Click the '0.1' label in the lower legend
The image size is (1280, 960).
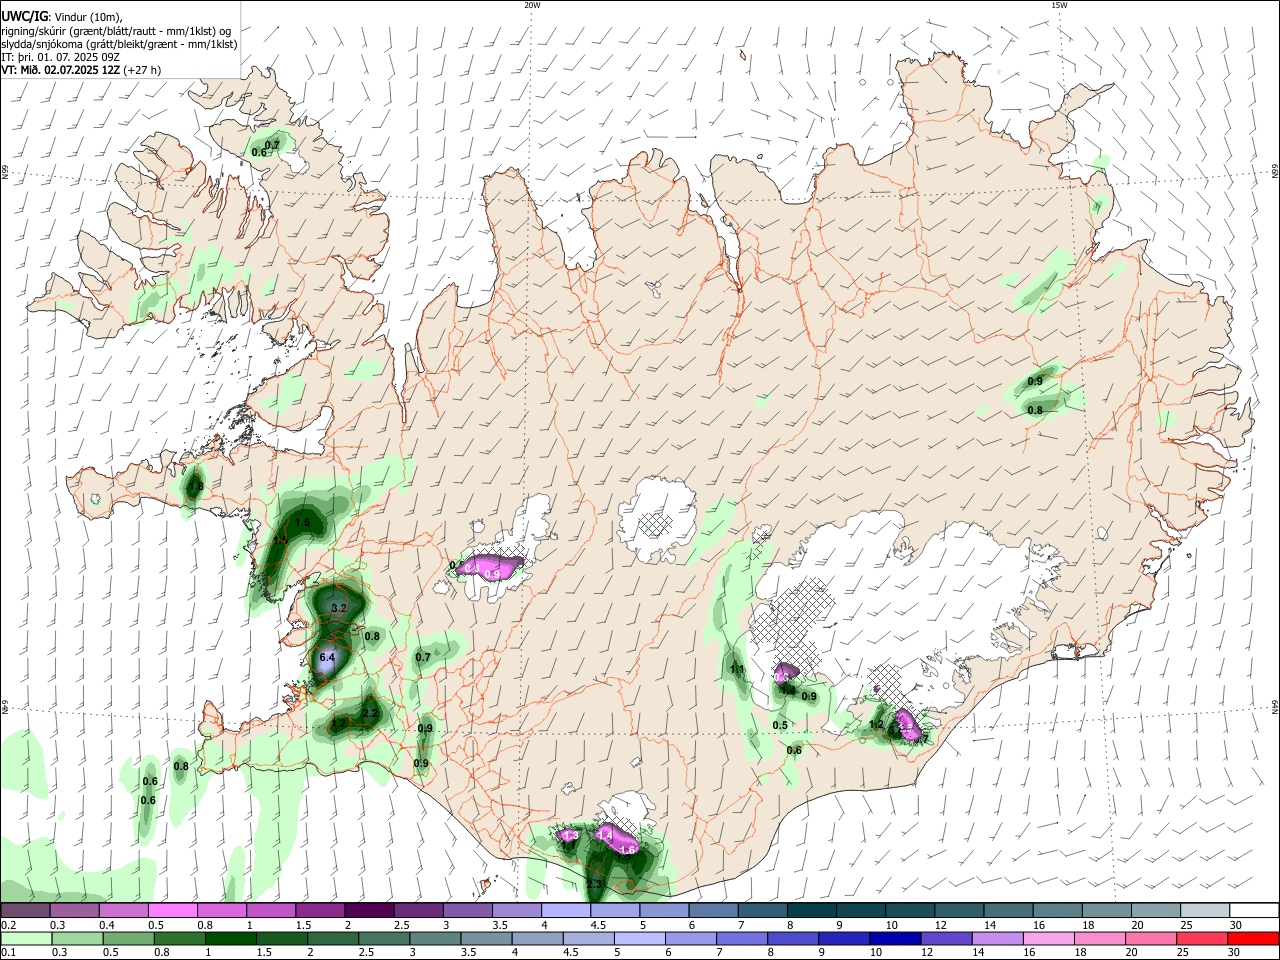coord(8,953)
